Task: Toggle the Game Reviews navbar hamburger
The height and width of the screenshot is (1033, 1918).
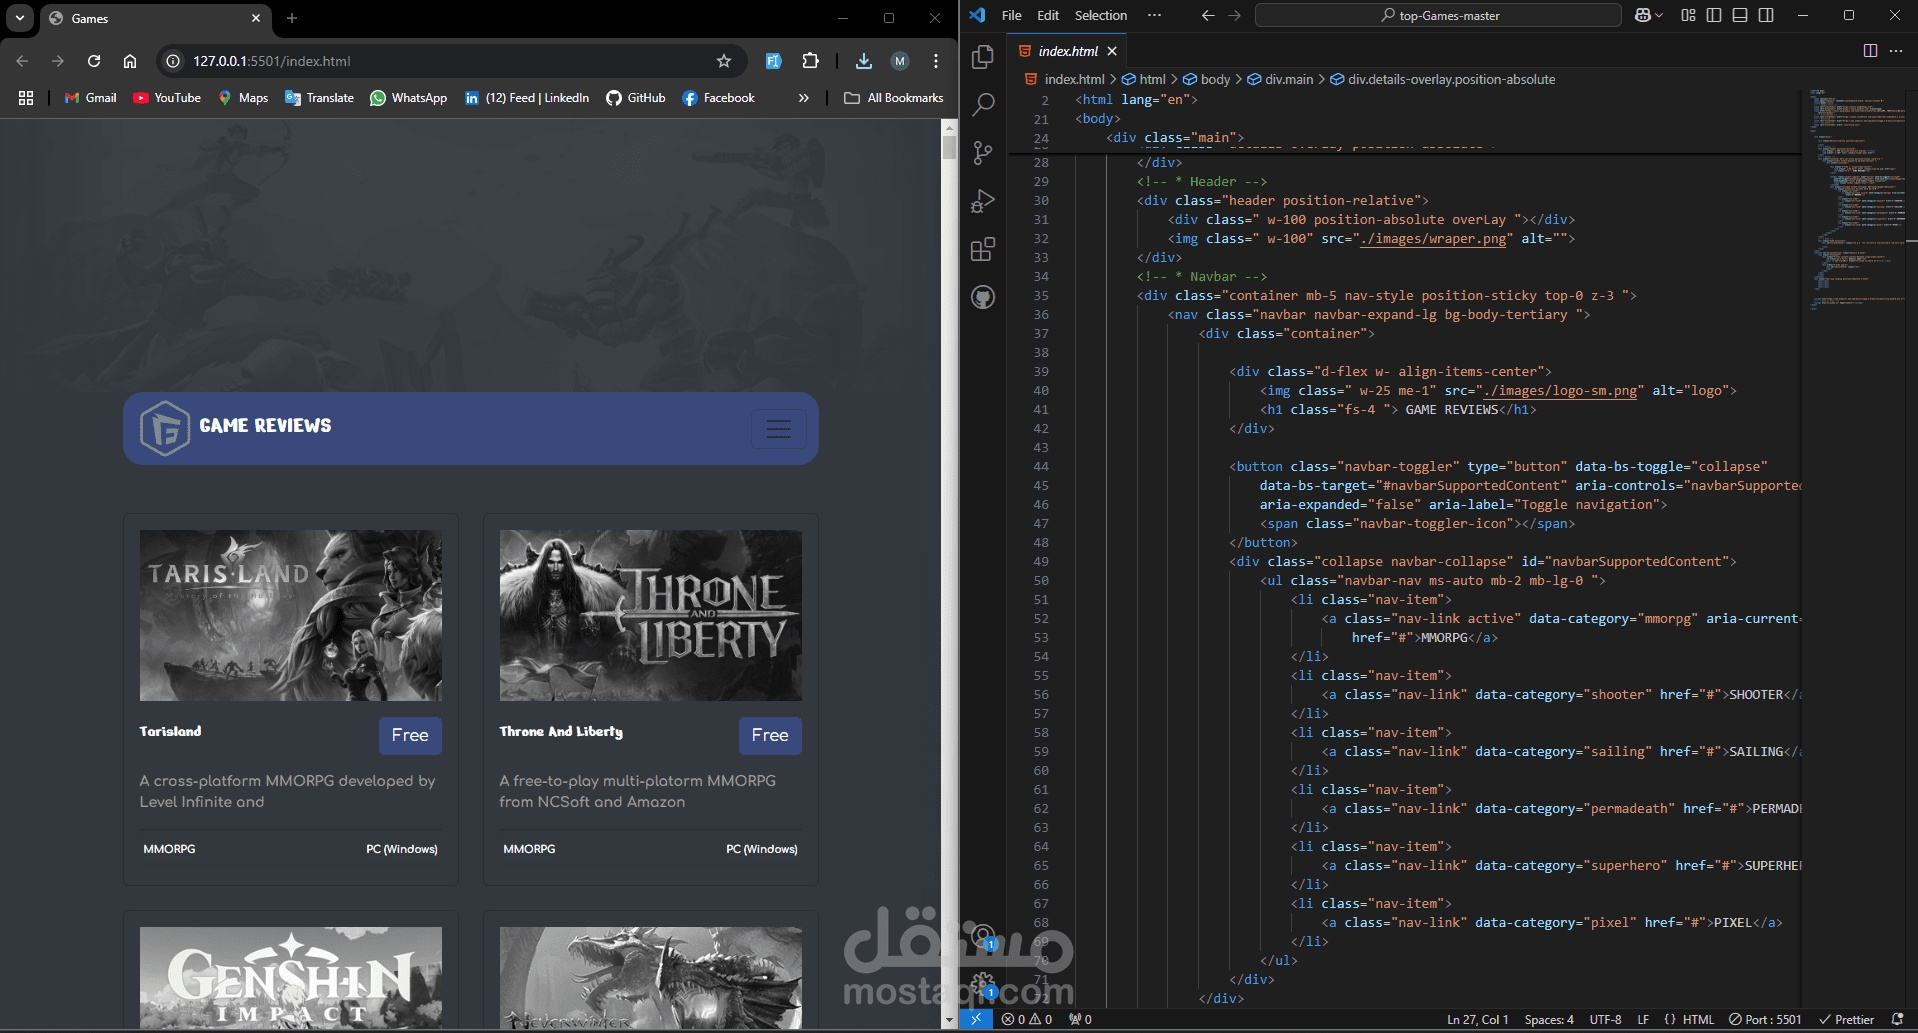Action: [x=779, y=429]
